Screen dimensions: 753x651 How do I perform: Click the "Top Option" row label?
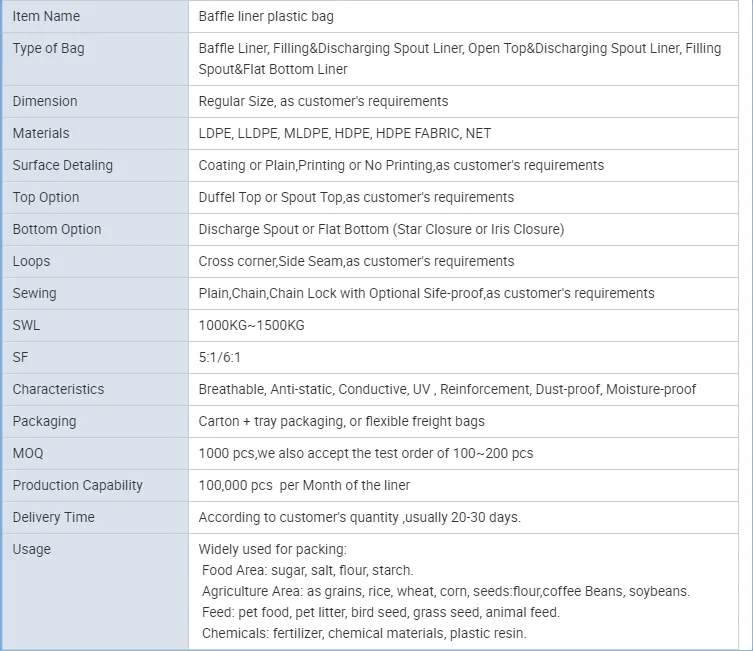pos(46,197)
